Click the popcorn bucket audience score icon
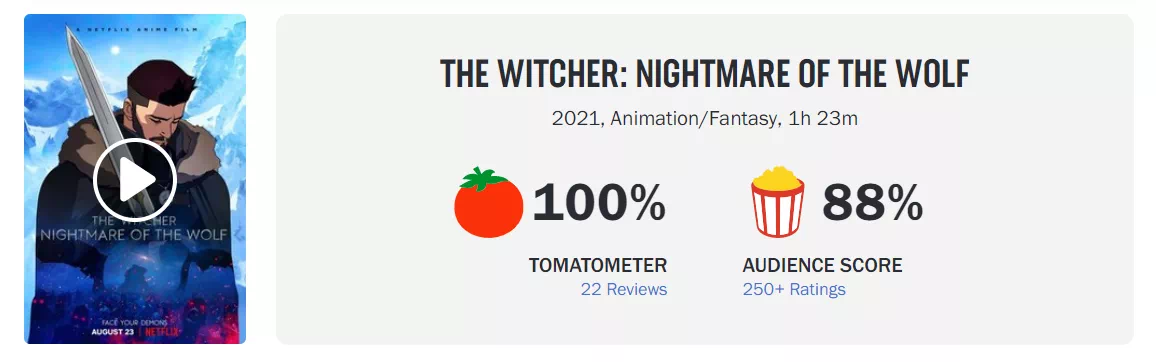This screenshot has width=1156, height=362. [778, 202]
